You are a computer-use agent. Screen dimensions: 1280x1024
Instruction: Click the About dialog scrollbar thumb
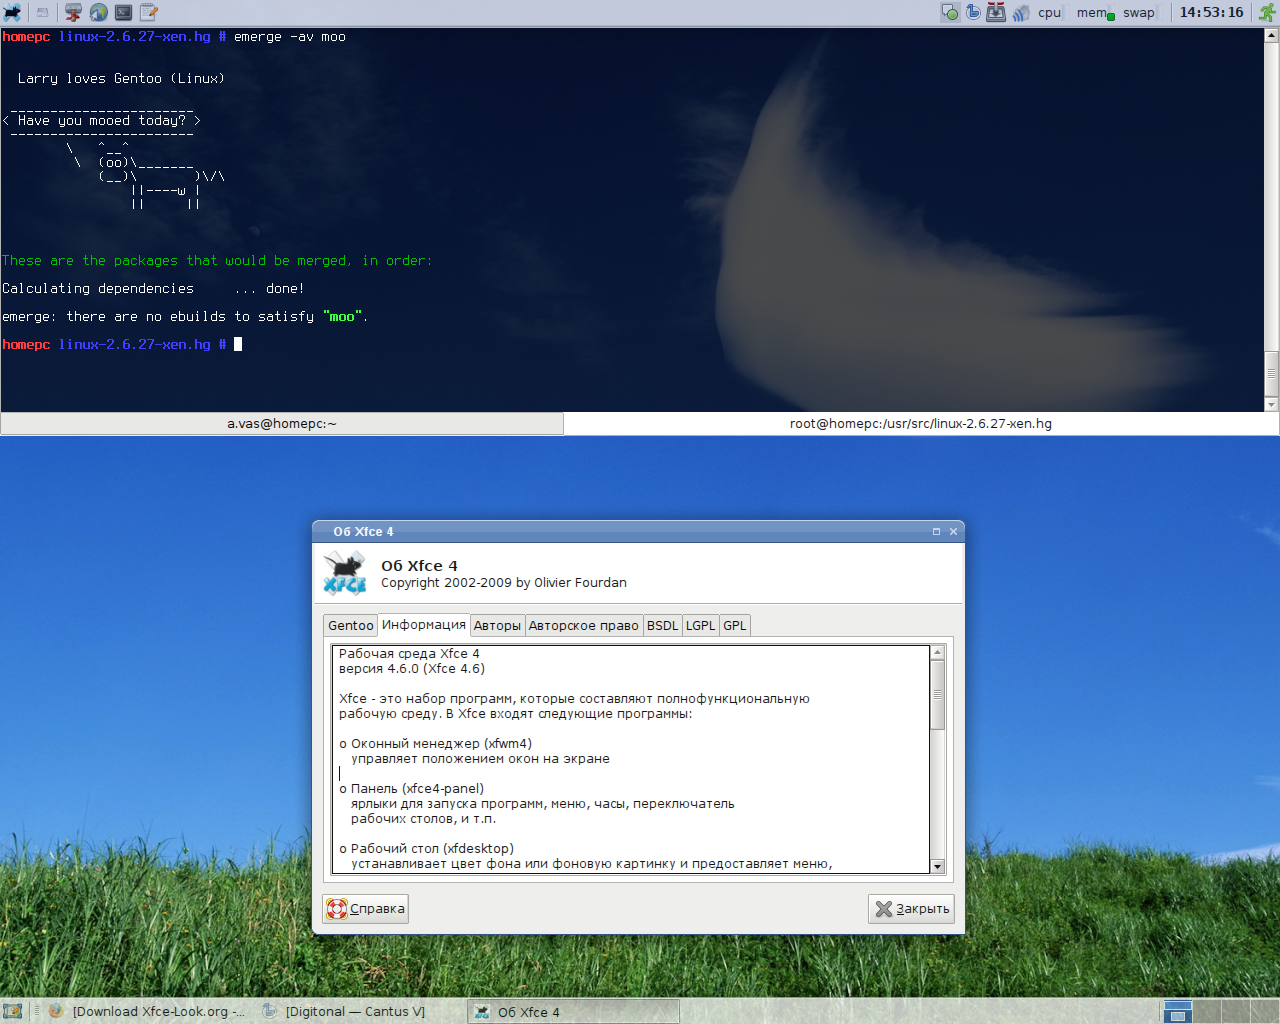point(938,694)
